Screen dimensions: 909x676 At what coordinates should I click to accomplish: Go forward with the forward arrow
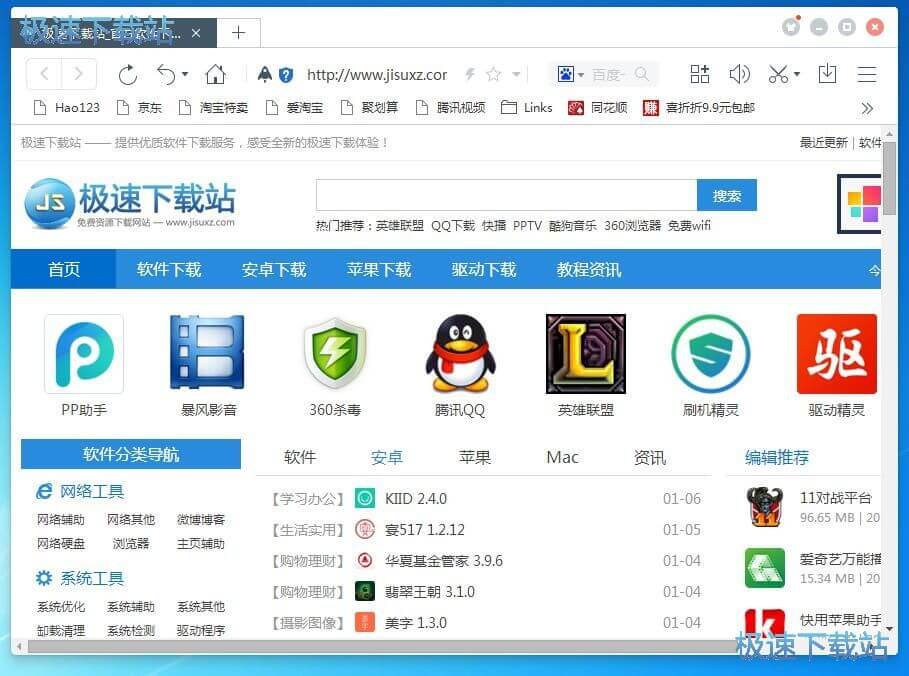pos(78,74)
